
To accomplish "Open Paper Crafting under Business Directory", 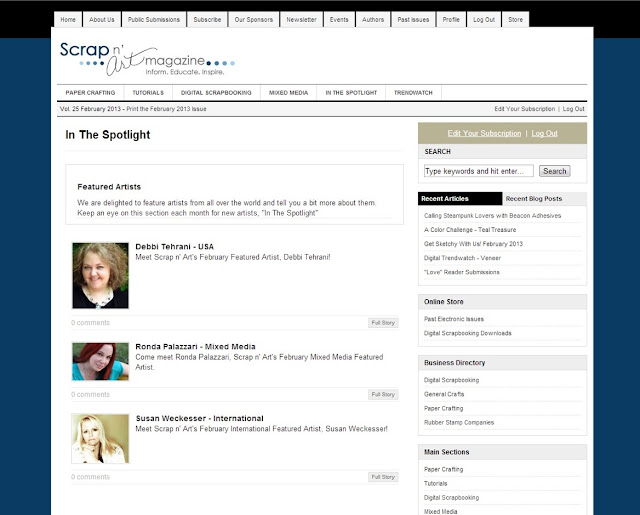I will click(x=443, y=408).
